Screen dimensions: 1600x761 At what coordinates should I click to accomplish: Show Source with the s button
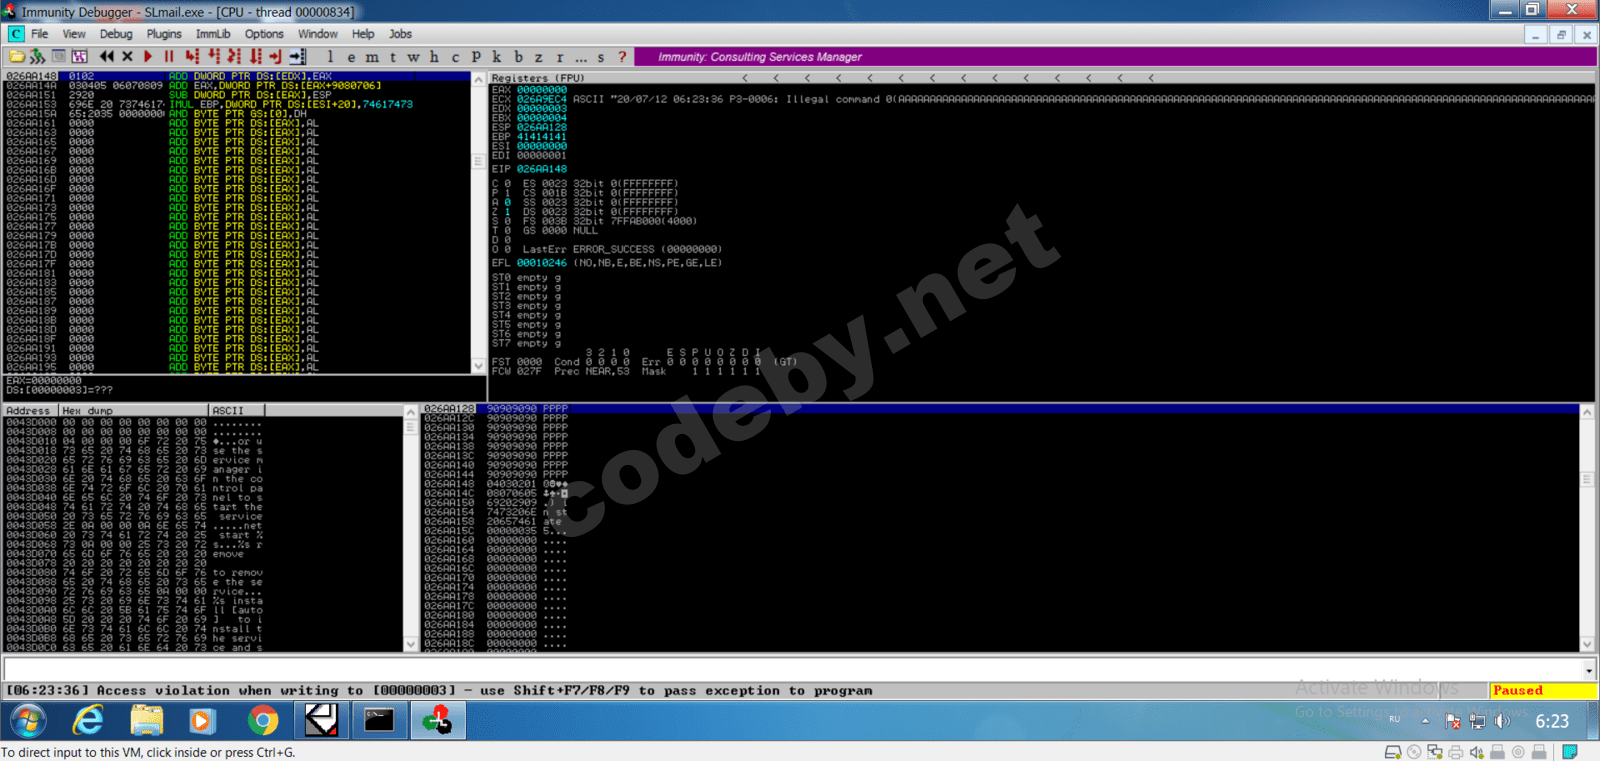pos(601,57)
